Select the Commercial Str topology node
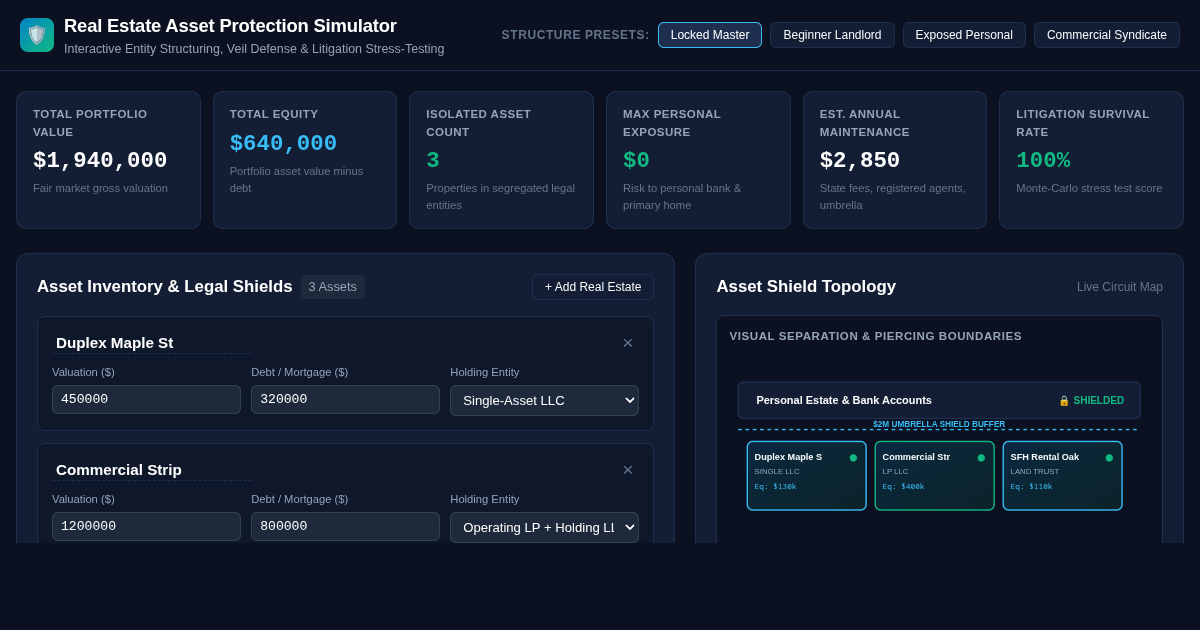 [x=935, y=476]
